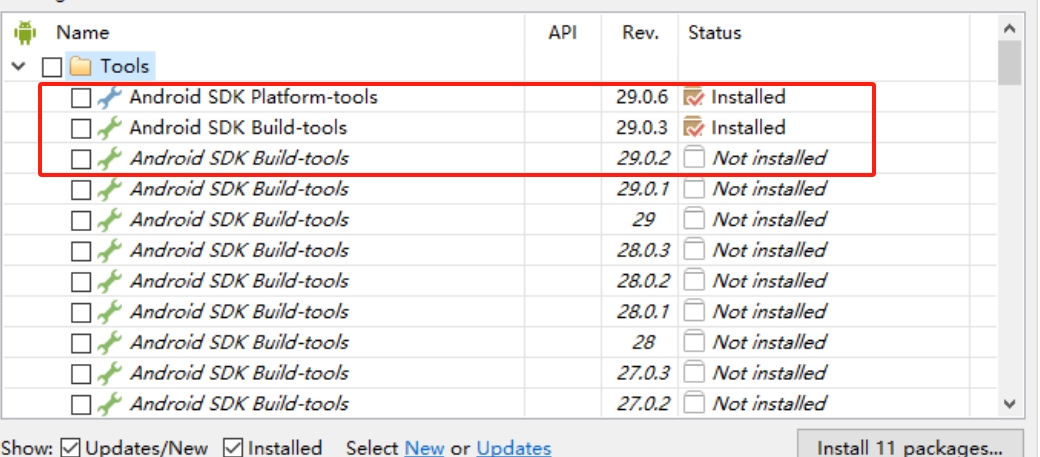Click Not installed text for rev 29.0.1
Image resolution: width=1040 pixels, height=457 pixels.
769,189
